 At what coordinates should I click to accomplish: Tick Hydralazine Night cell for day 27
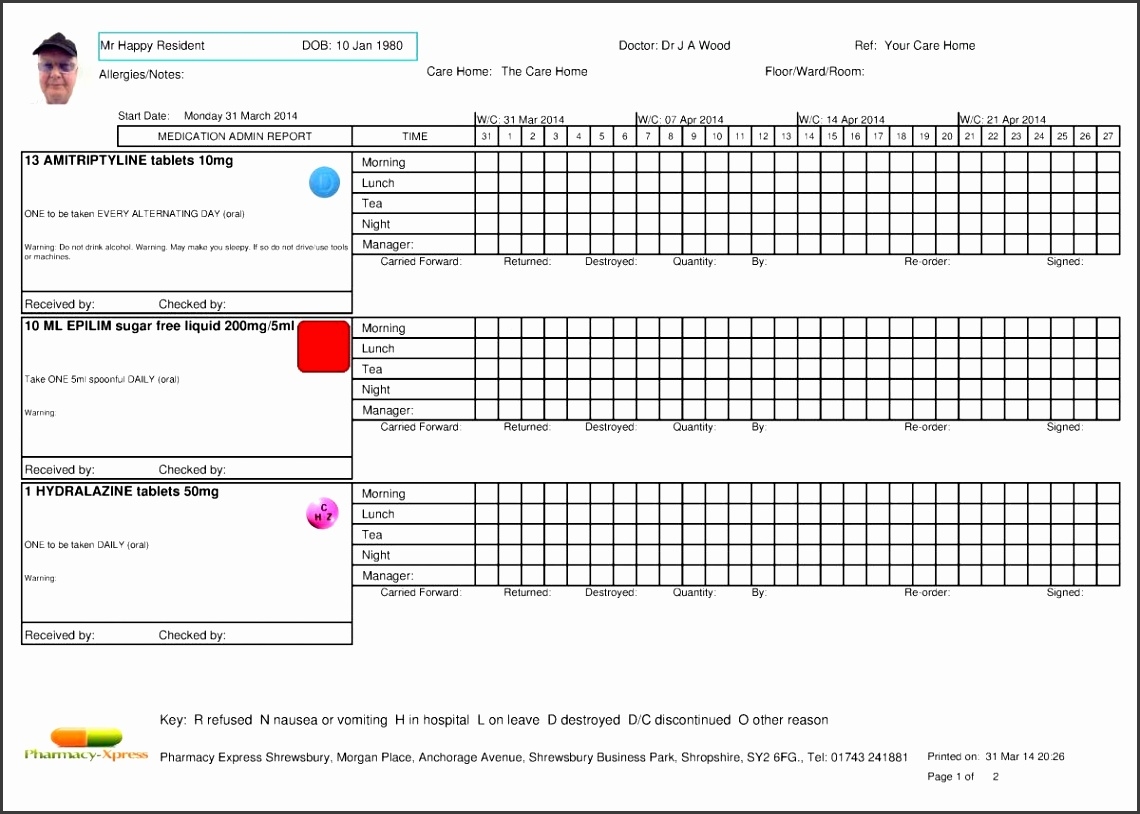click(x=1108, y=555)
